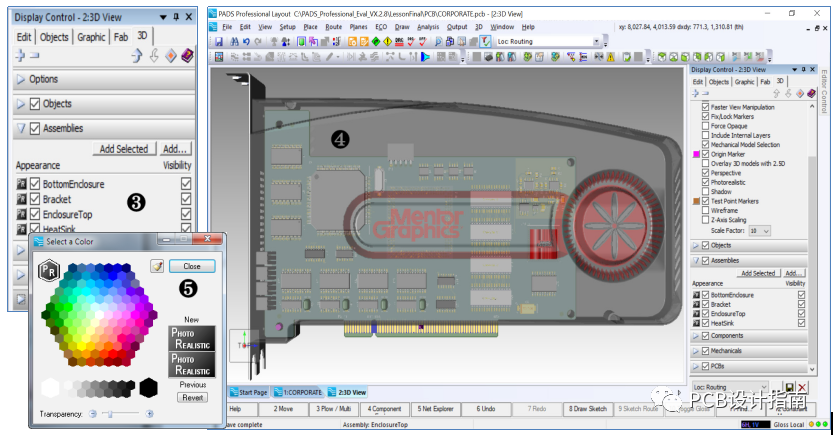Collapse the Assemblies section in left panel
834x436 pixels.
(x=21, y=128)
